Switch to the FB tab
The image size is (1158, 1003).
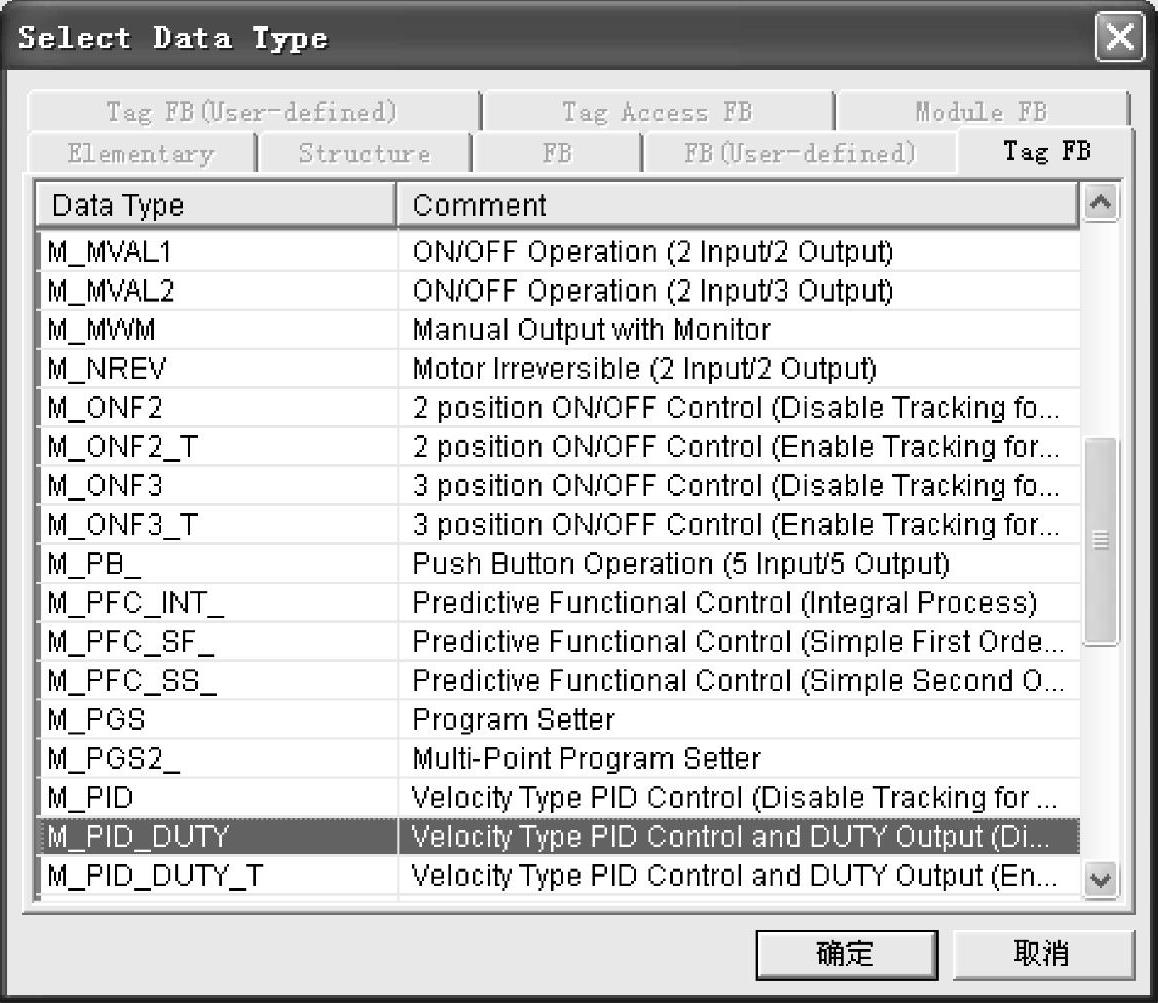coord(557,154)
